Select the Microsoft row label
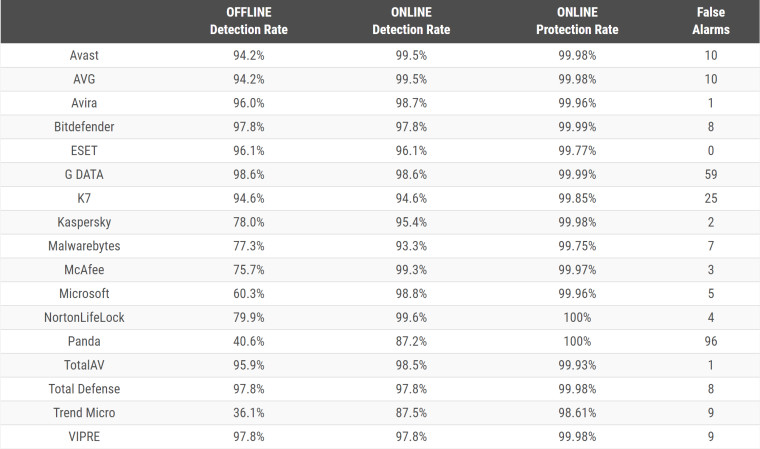Image resolution: width=760 pixels, height=449 pixels. [84, 294]
